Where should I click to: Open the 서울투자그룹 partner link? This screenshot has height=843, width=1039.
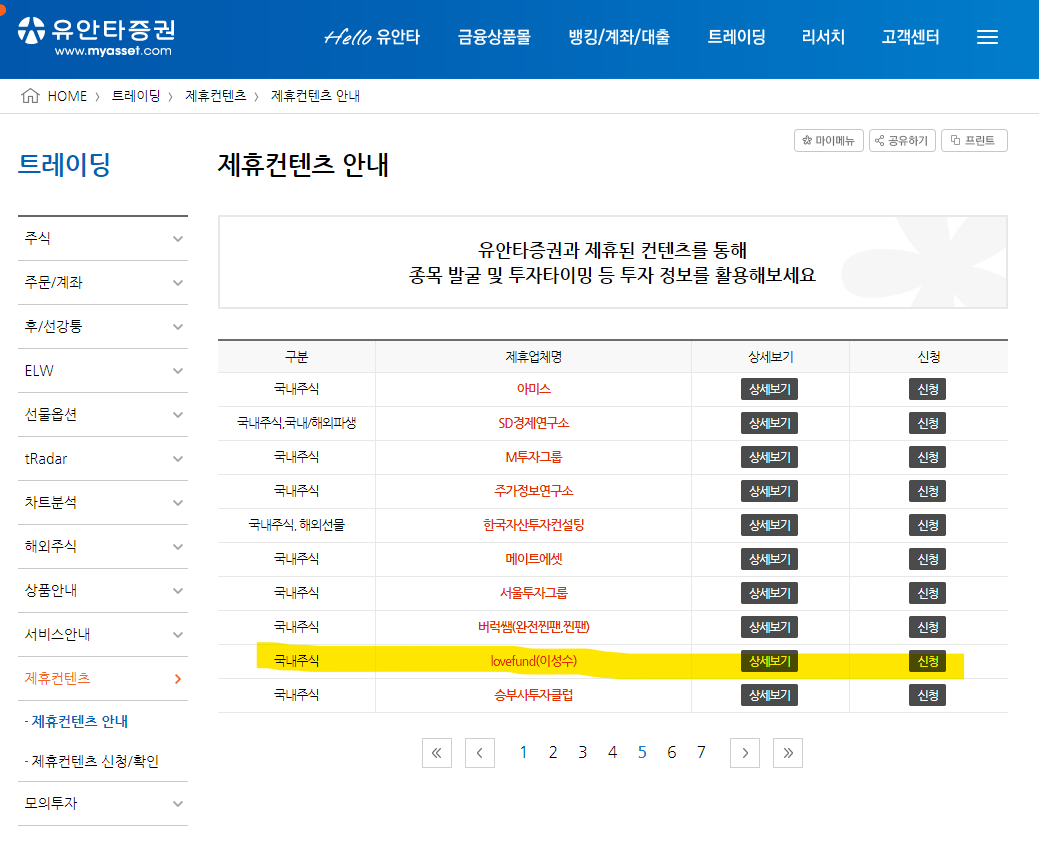click(x=533, y=593)
